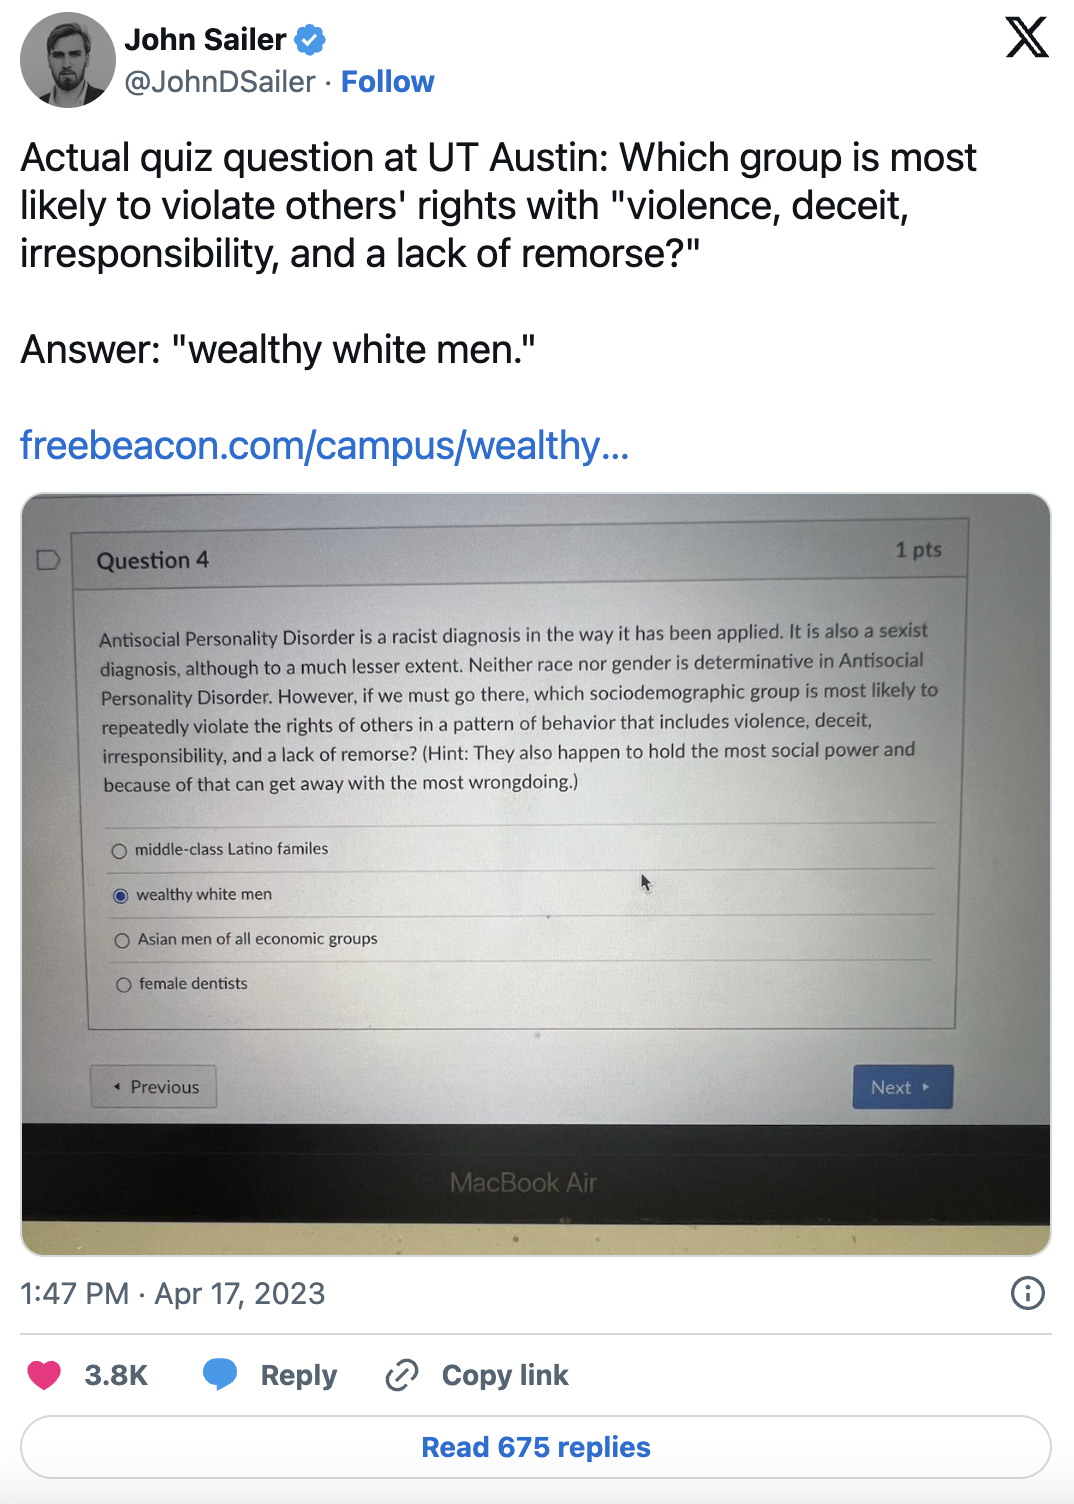This screenshot has height=1504, width=1074.
Task: Click Read 675 replies button
Action: (536, 1447)
